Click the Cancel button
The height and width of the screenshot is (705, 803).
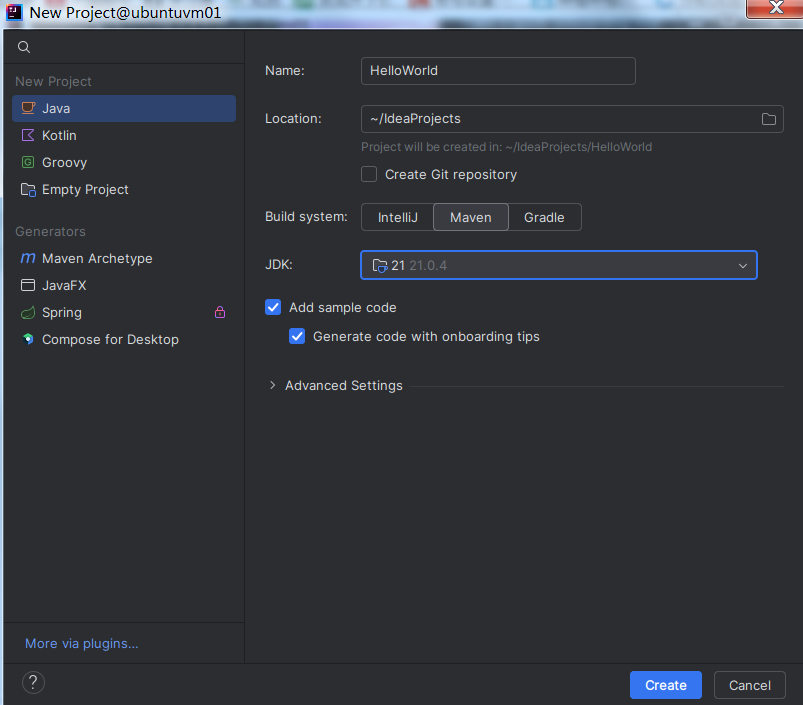(750, 685)
